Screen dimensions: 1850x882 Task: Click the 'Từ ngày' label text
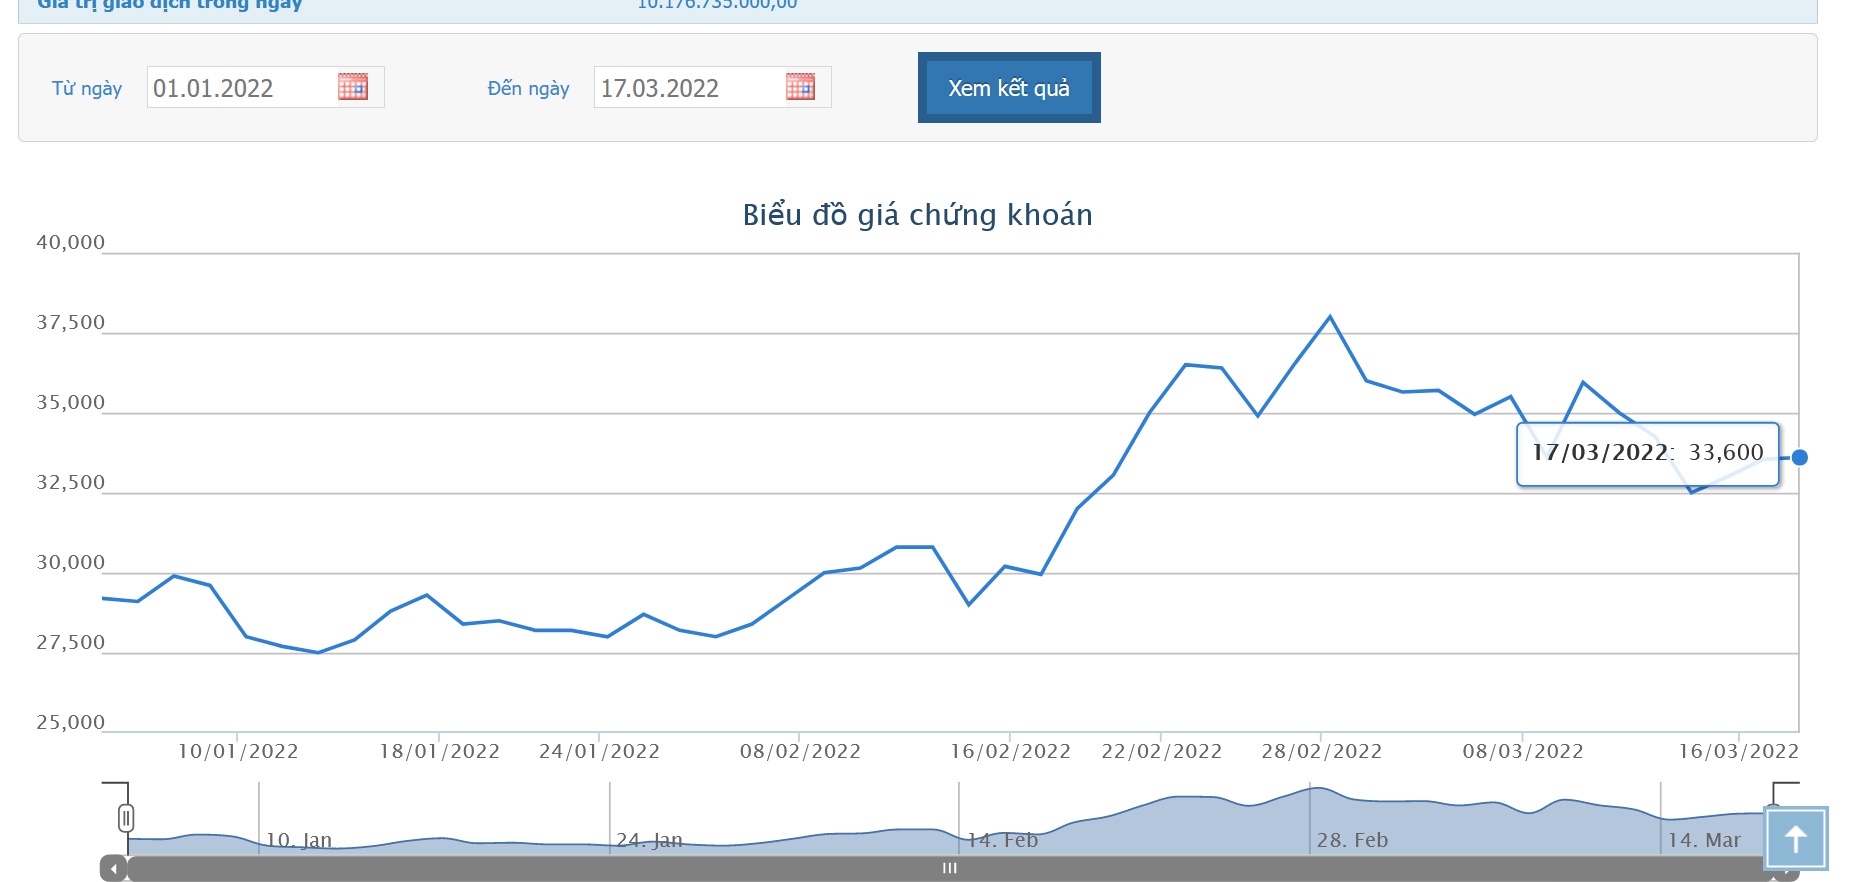87,88
